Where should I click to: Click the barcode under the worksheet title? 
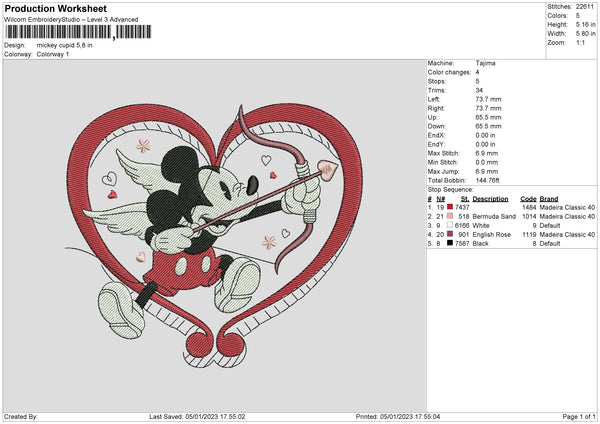coord(78,32)
